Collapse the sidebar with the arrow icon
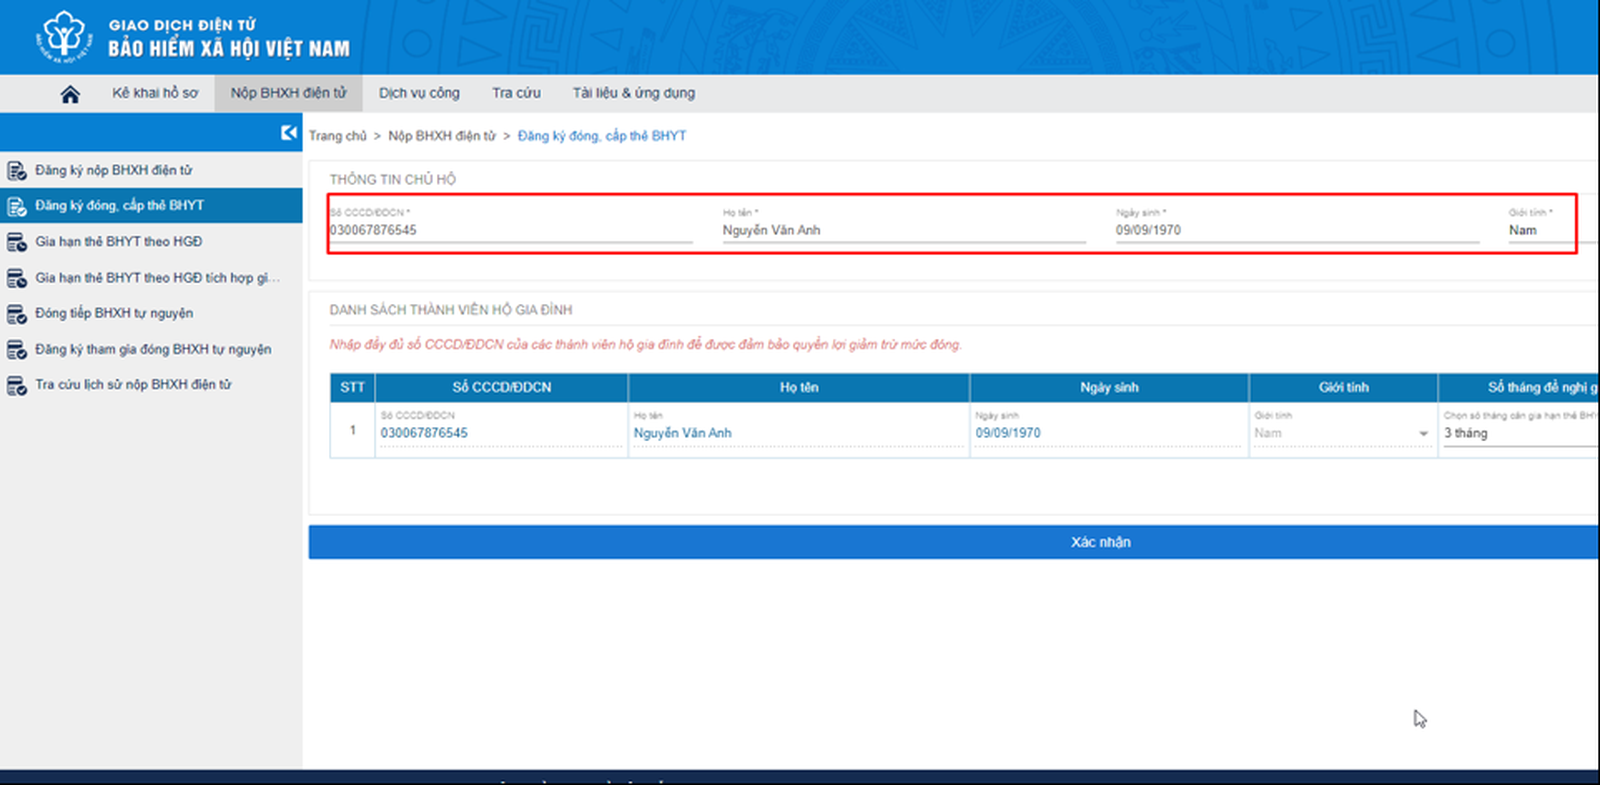This screenshot has height=785, width=1600. (x=289, y=133)
